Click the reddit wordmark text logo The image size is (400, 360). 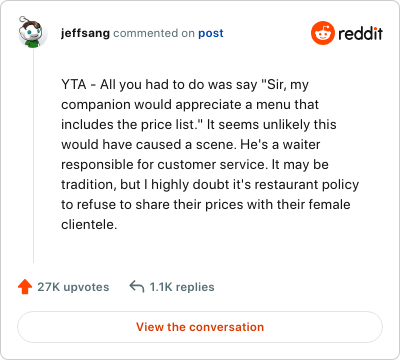pos(360,33)
